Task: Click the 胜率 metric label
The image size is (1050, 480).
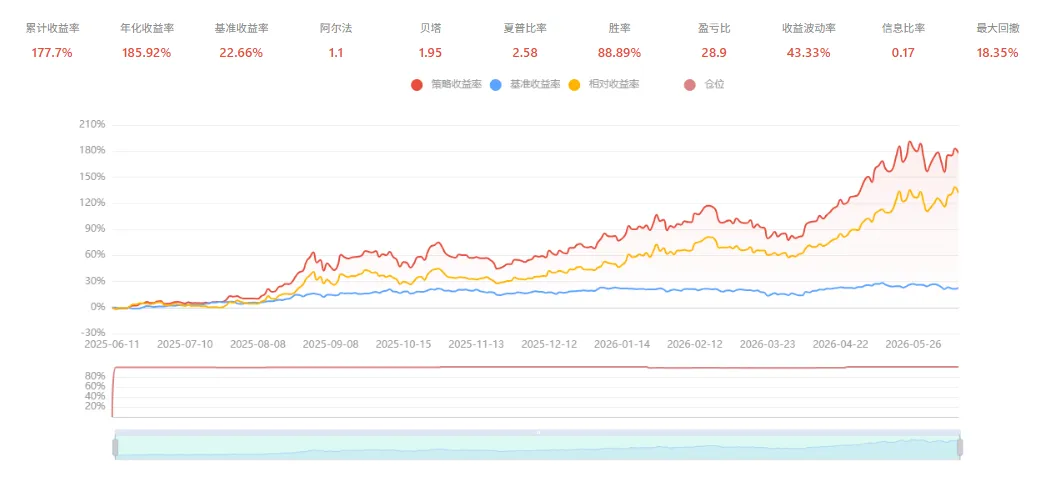Action: (619, 29)
